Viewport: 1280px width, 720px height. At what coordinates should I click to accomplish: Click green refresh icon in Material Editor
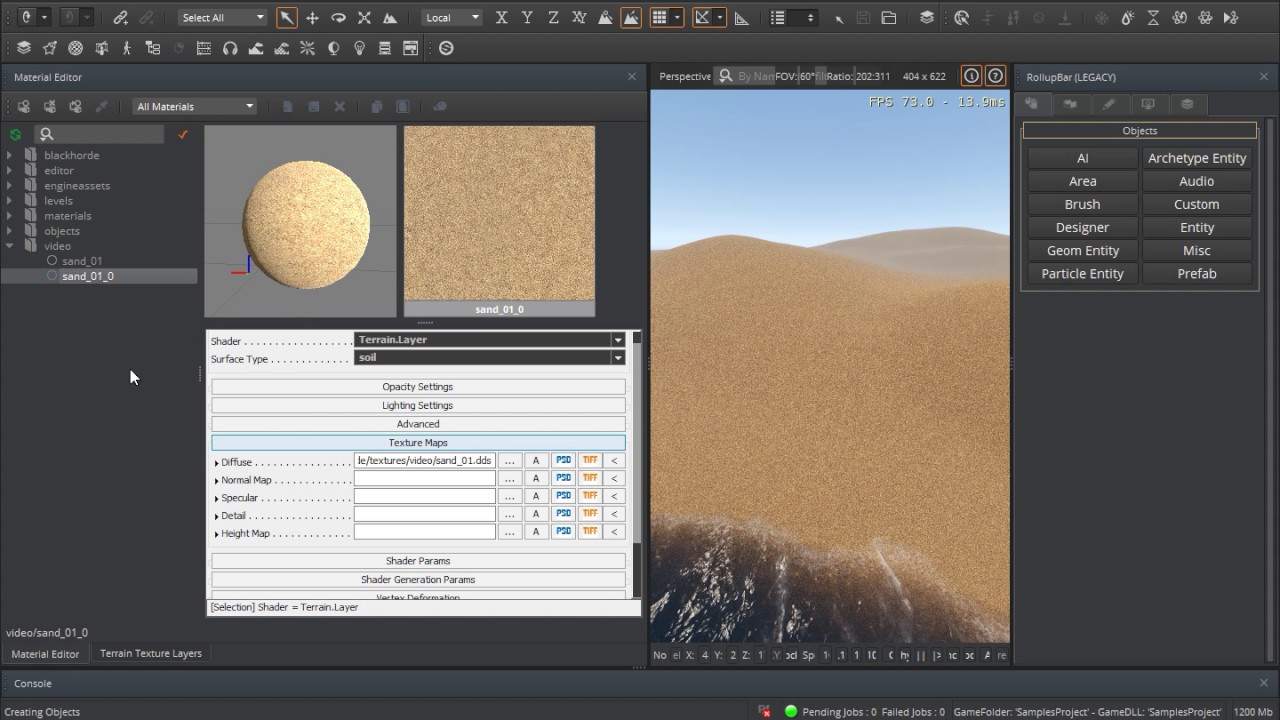pyautogui.click(x=16, y=134)
